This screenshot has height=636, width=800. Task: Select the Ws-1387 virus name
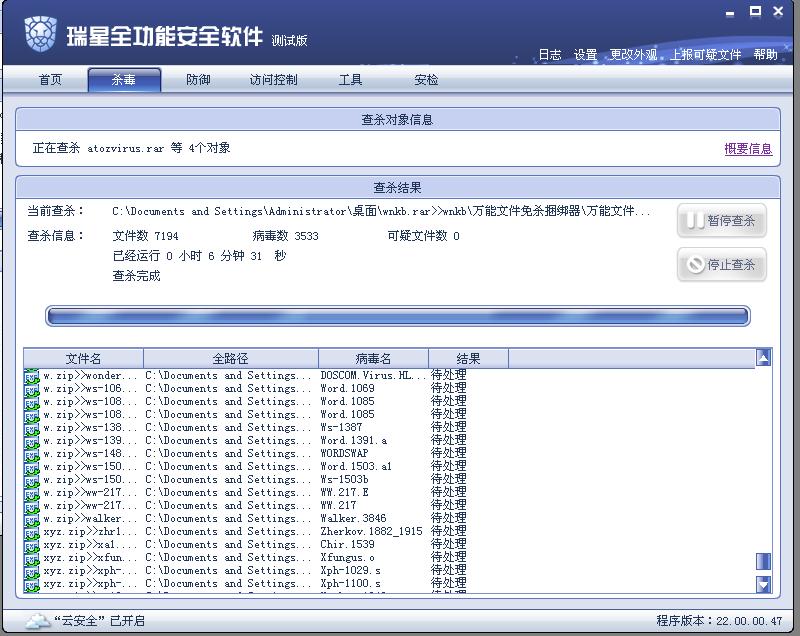click(x=341, y=427)
